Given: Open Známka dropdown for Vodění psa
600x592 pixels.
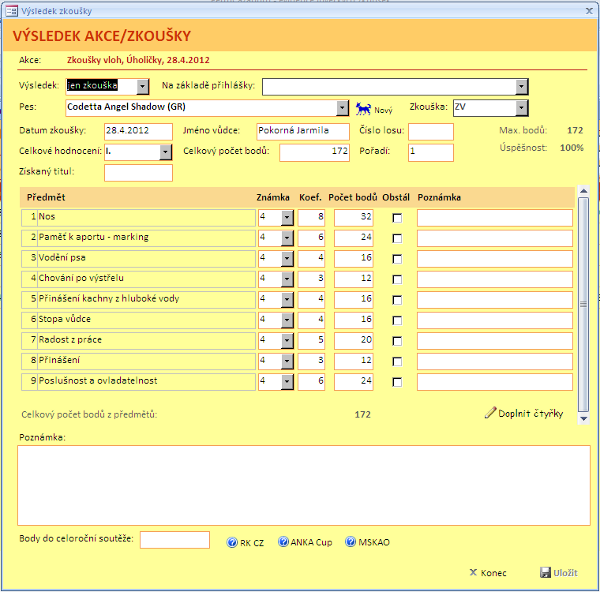Looking at the screenshot, I should 287,259.
